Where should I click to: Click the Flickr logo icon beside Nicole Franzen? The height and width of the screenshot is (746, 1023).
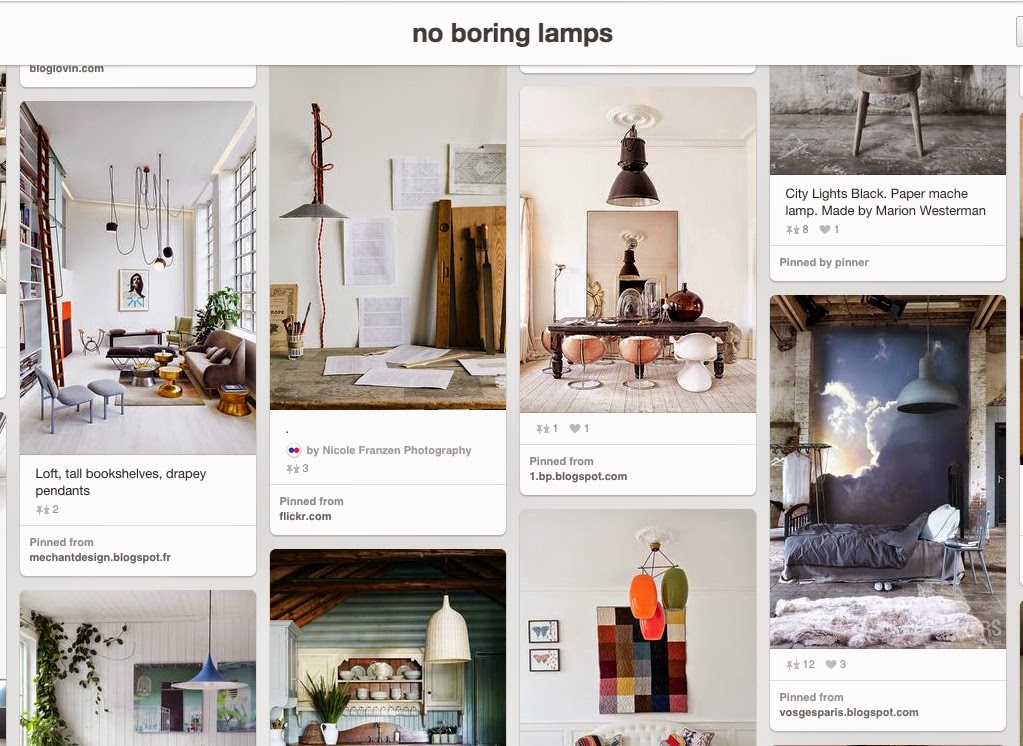coord(294,450)
